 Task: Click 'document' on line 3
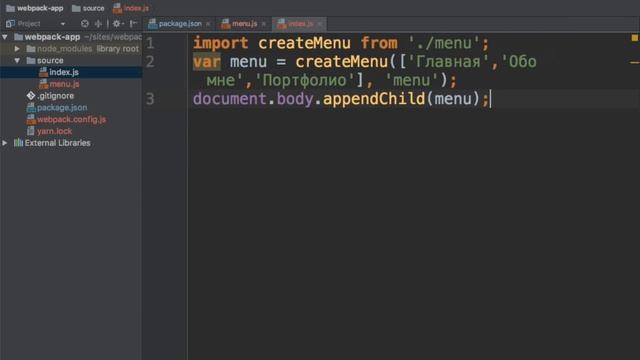pyautogui.click(x=229, y=99)
